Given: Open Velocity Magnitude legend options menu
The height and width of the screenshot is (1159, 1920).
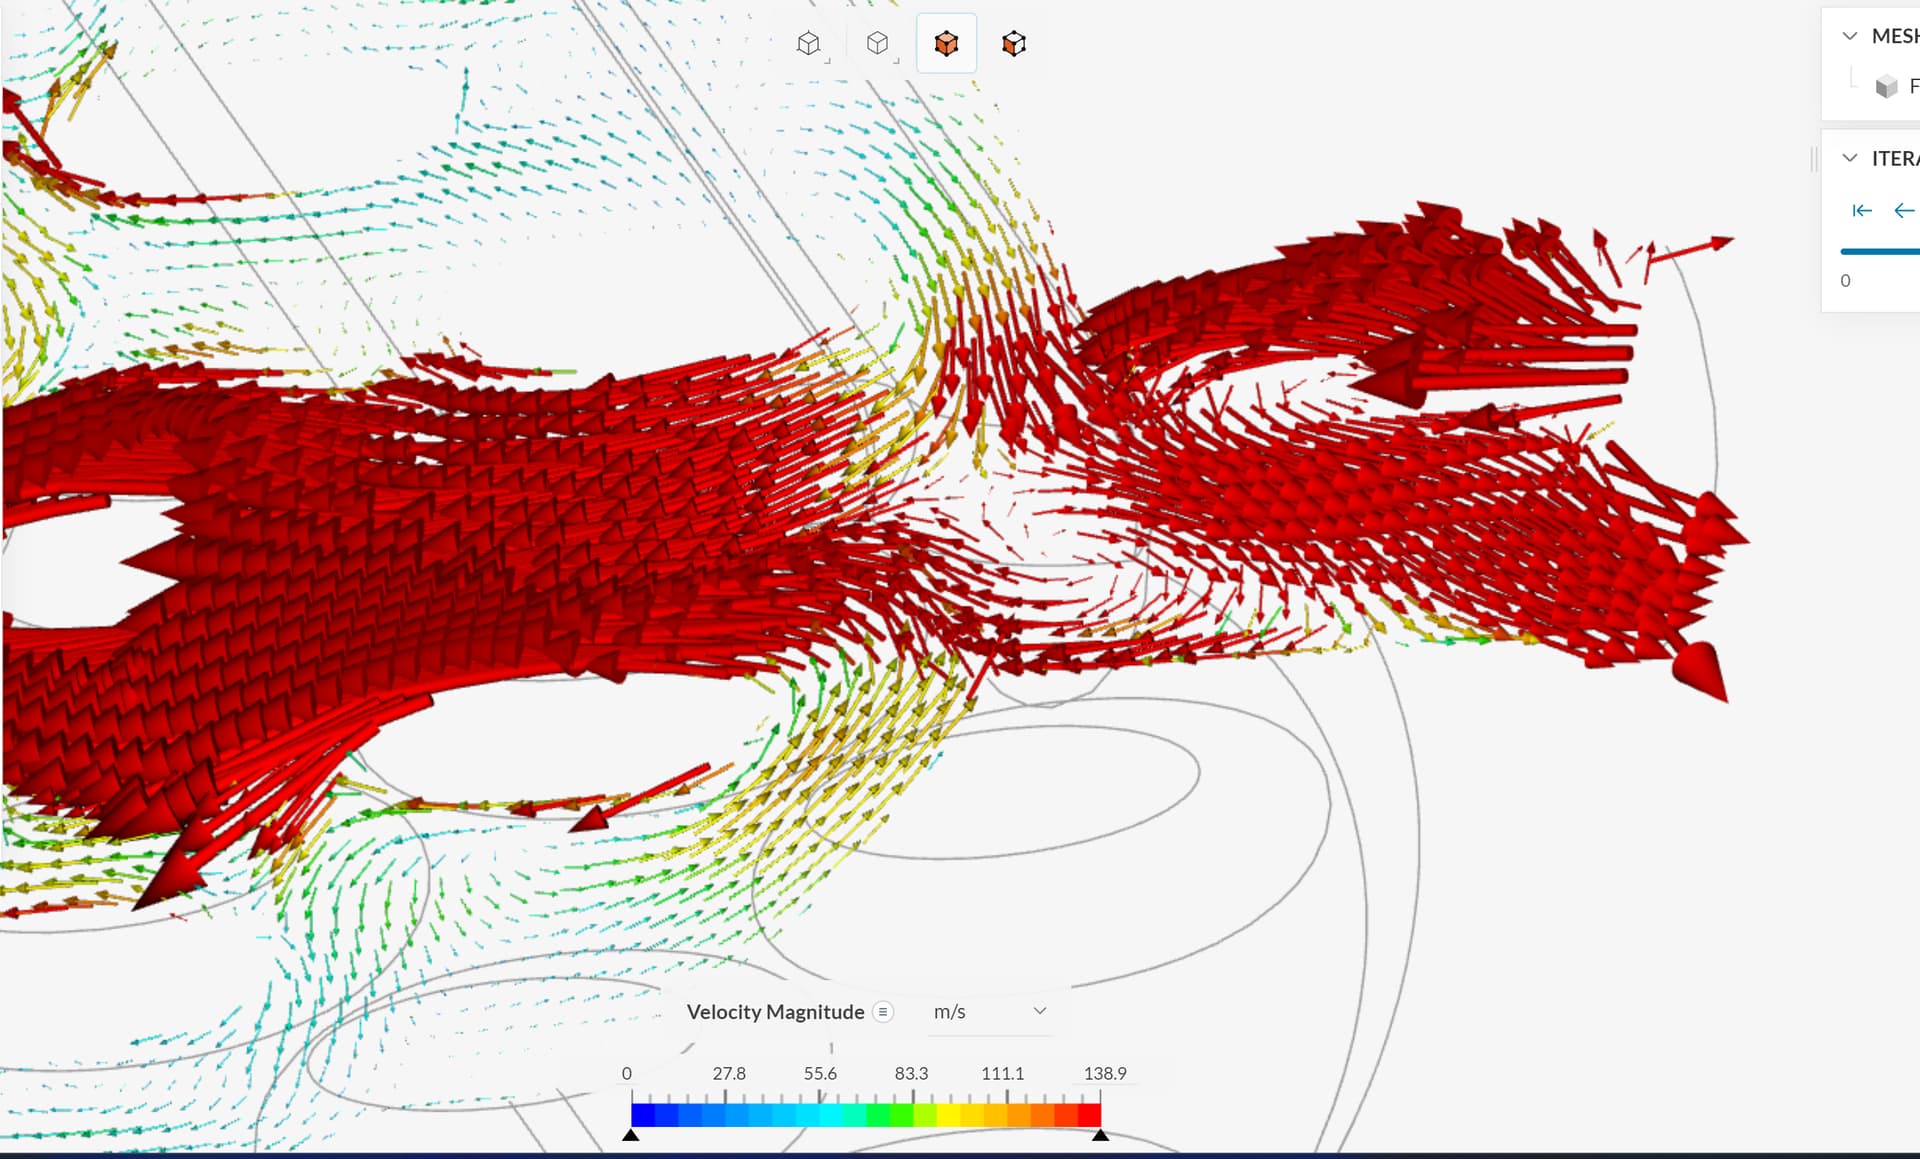Looking at the screenshot, I should pos(883,1012).
